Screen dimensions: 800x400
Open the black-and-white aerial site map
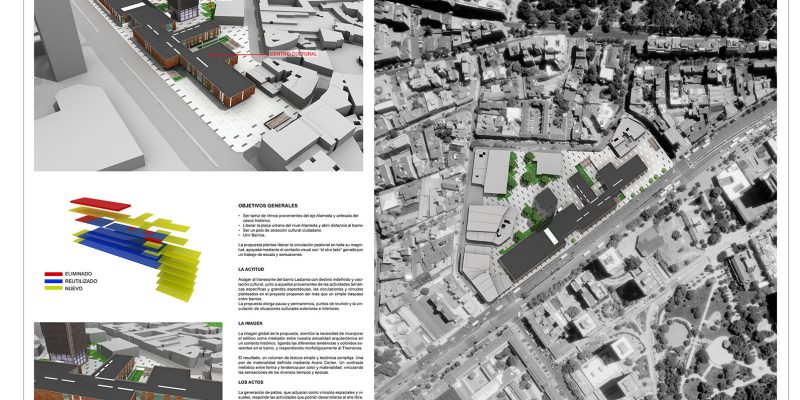[585, 200]
